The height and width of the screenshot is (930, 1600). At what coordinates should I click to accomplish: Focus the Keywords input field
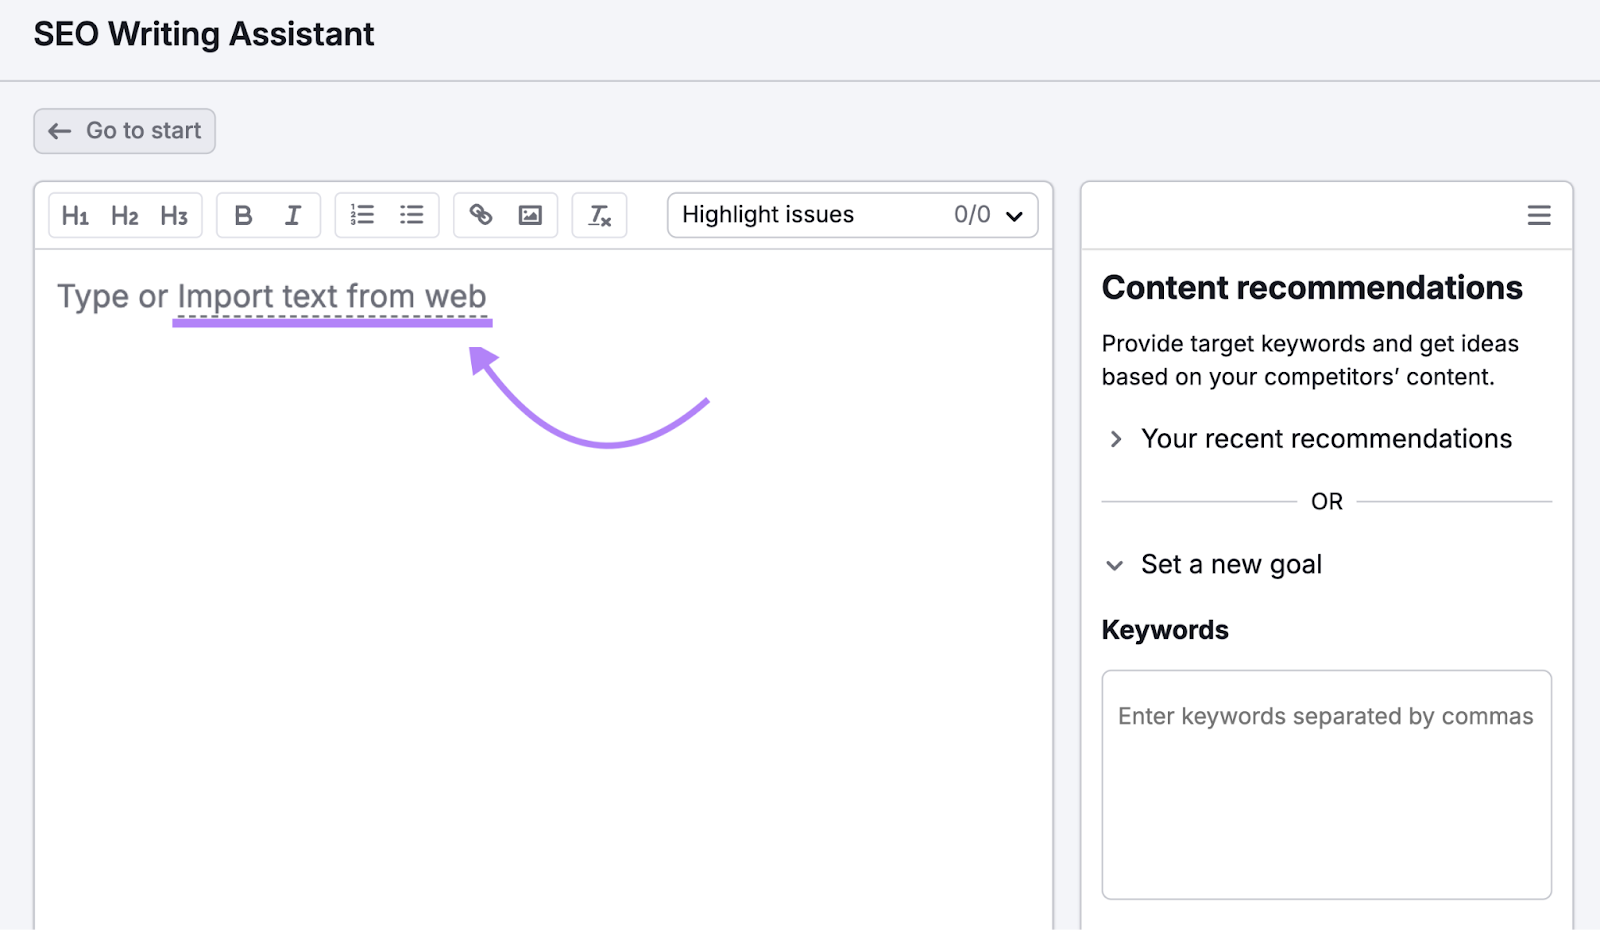pyautogui.click(x=1326, y=785)
